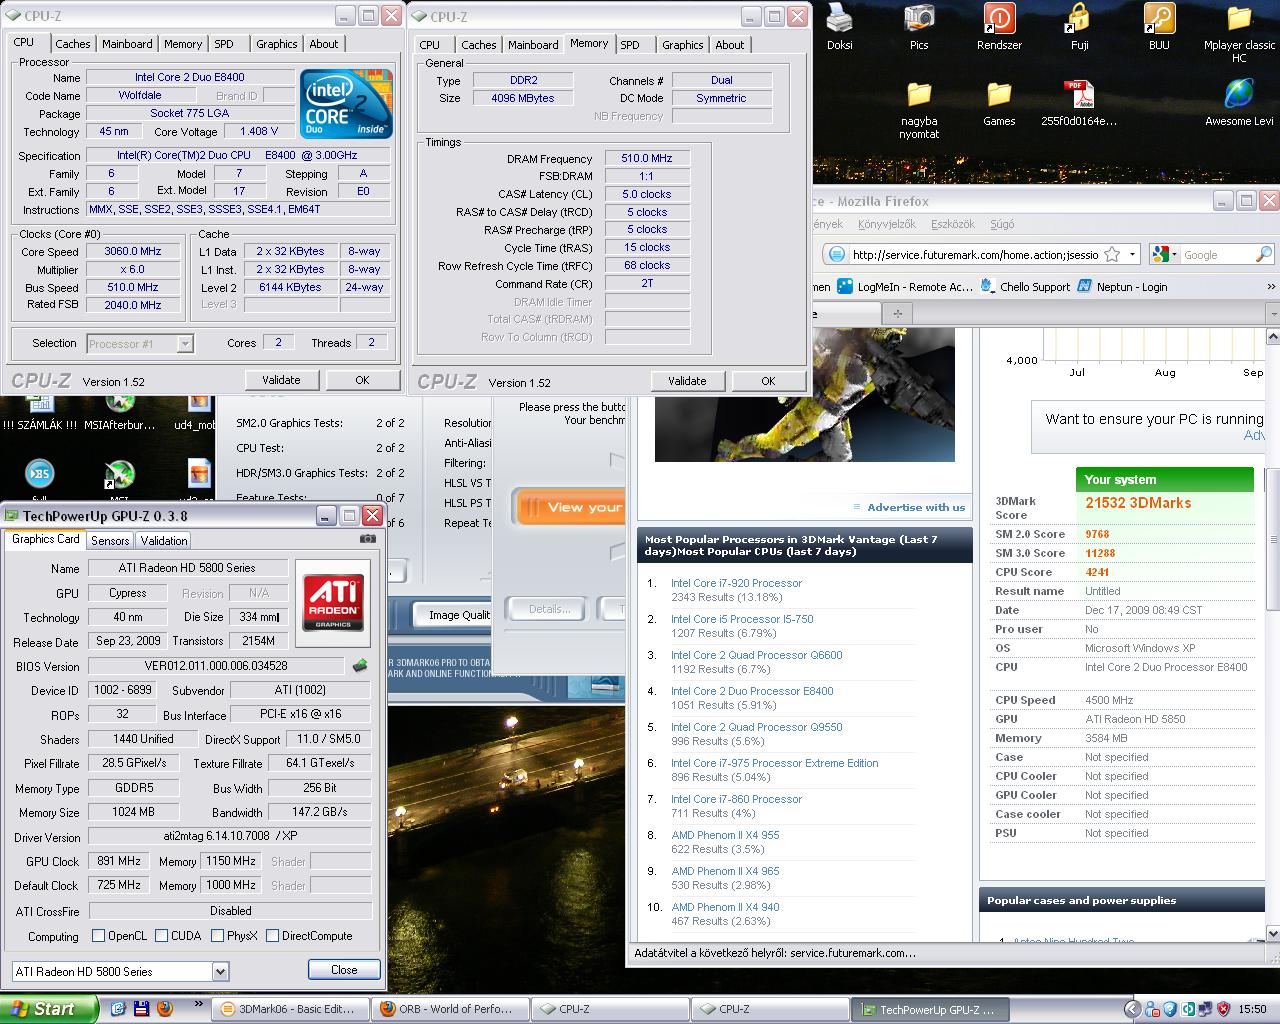The image size is (1280, 1024).
Task: Click the Google search box in Firefox
Action: tap(1215, 255)
